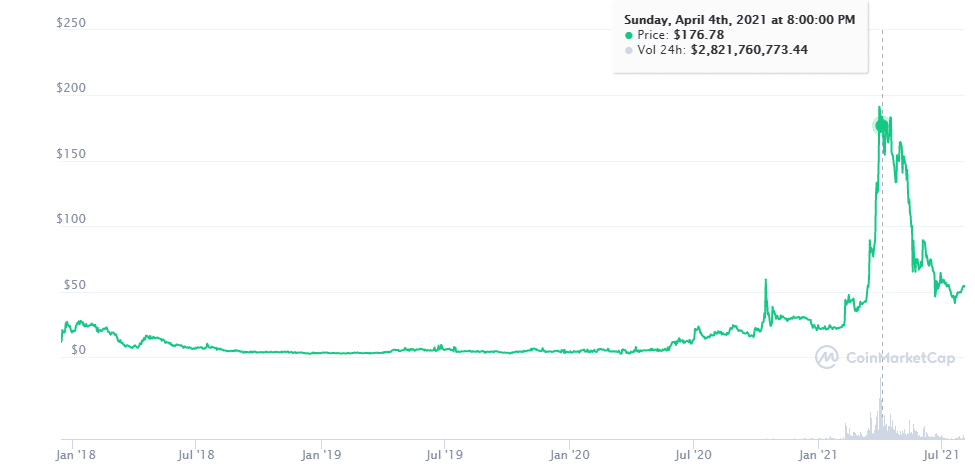Click the CoinMarketCap watermark logo icon
Screen dimensions: 975x474
click(x=826, y=357)
